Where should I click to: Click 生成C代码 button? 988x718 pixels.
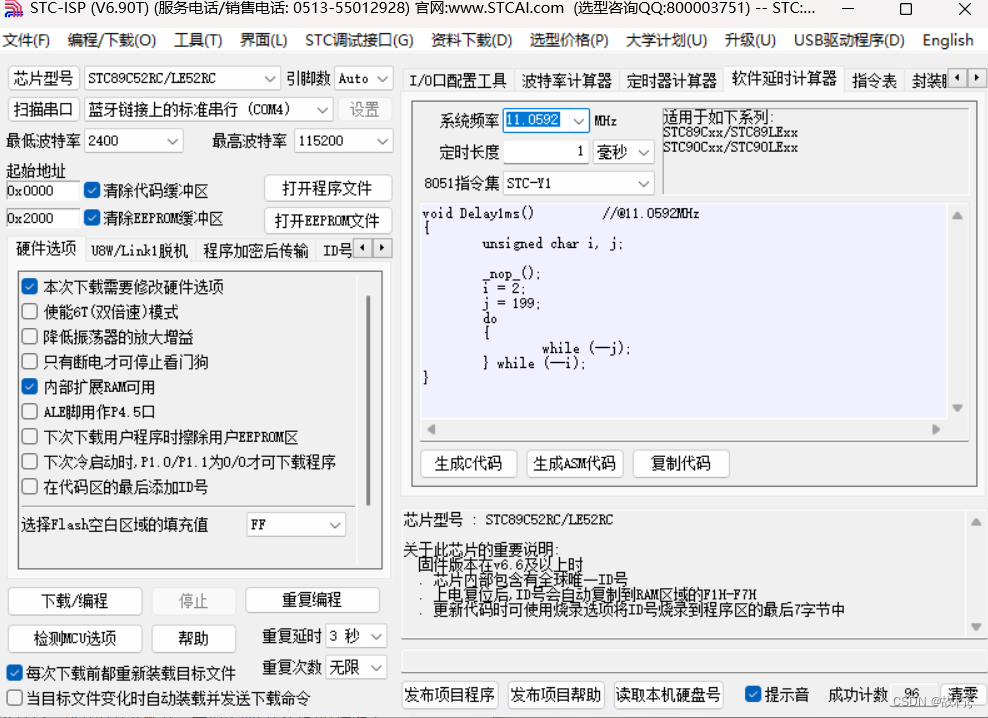point(468,464)
